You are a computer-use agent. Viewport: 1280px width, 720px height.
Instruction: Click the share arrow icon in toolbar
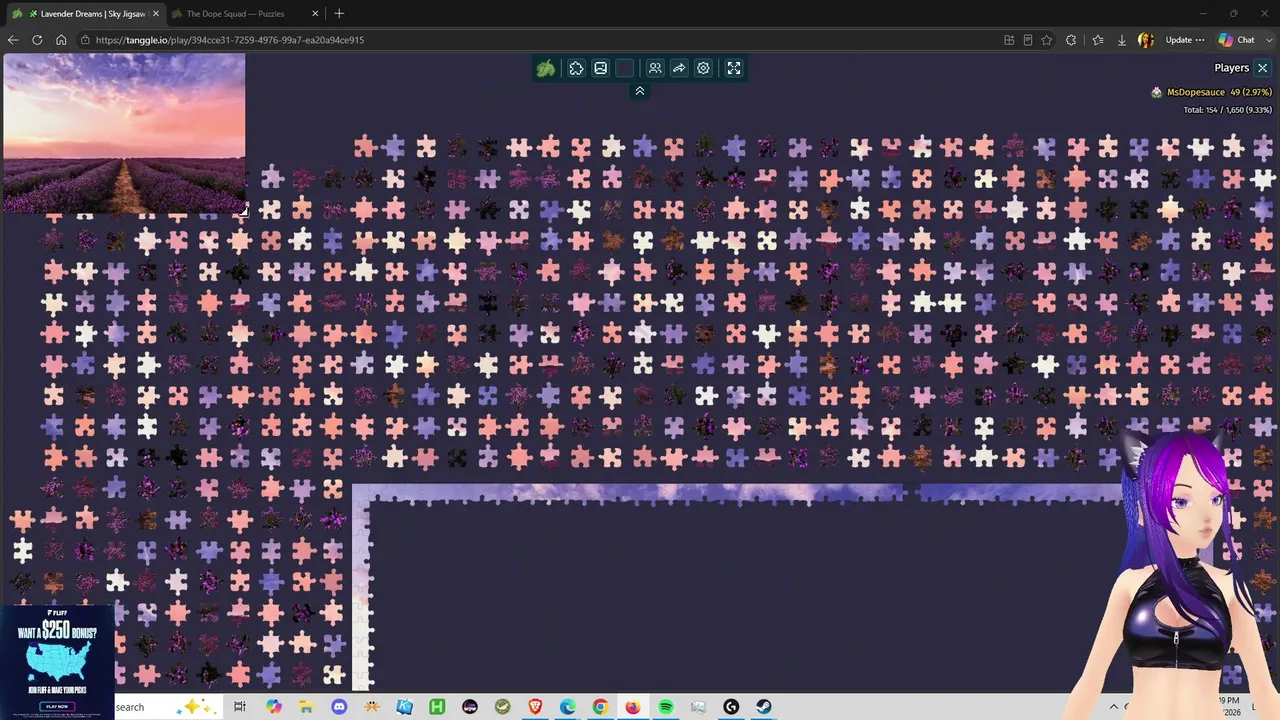pos(679,68)
